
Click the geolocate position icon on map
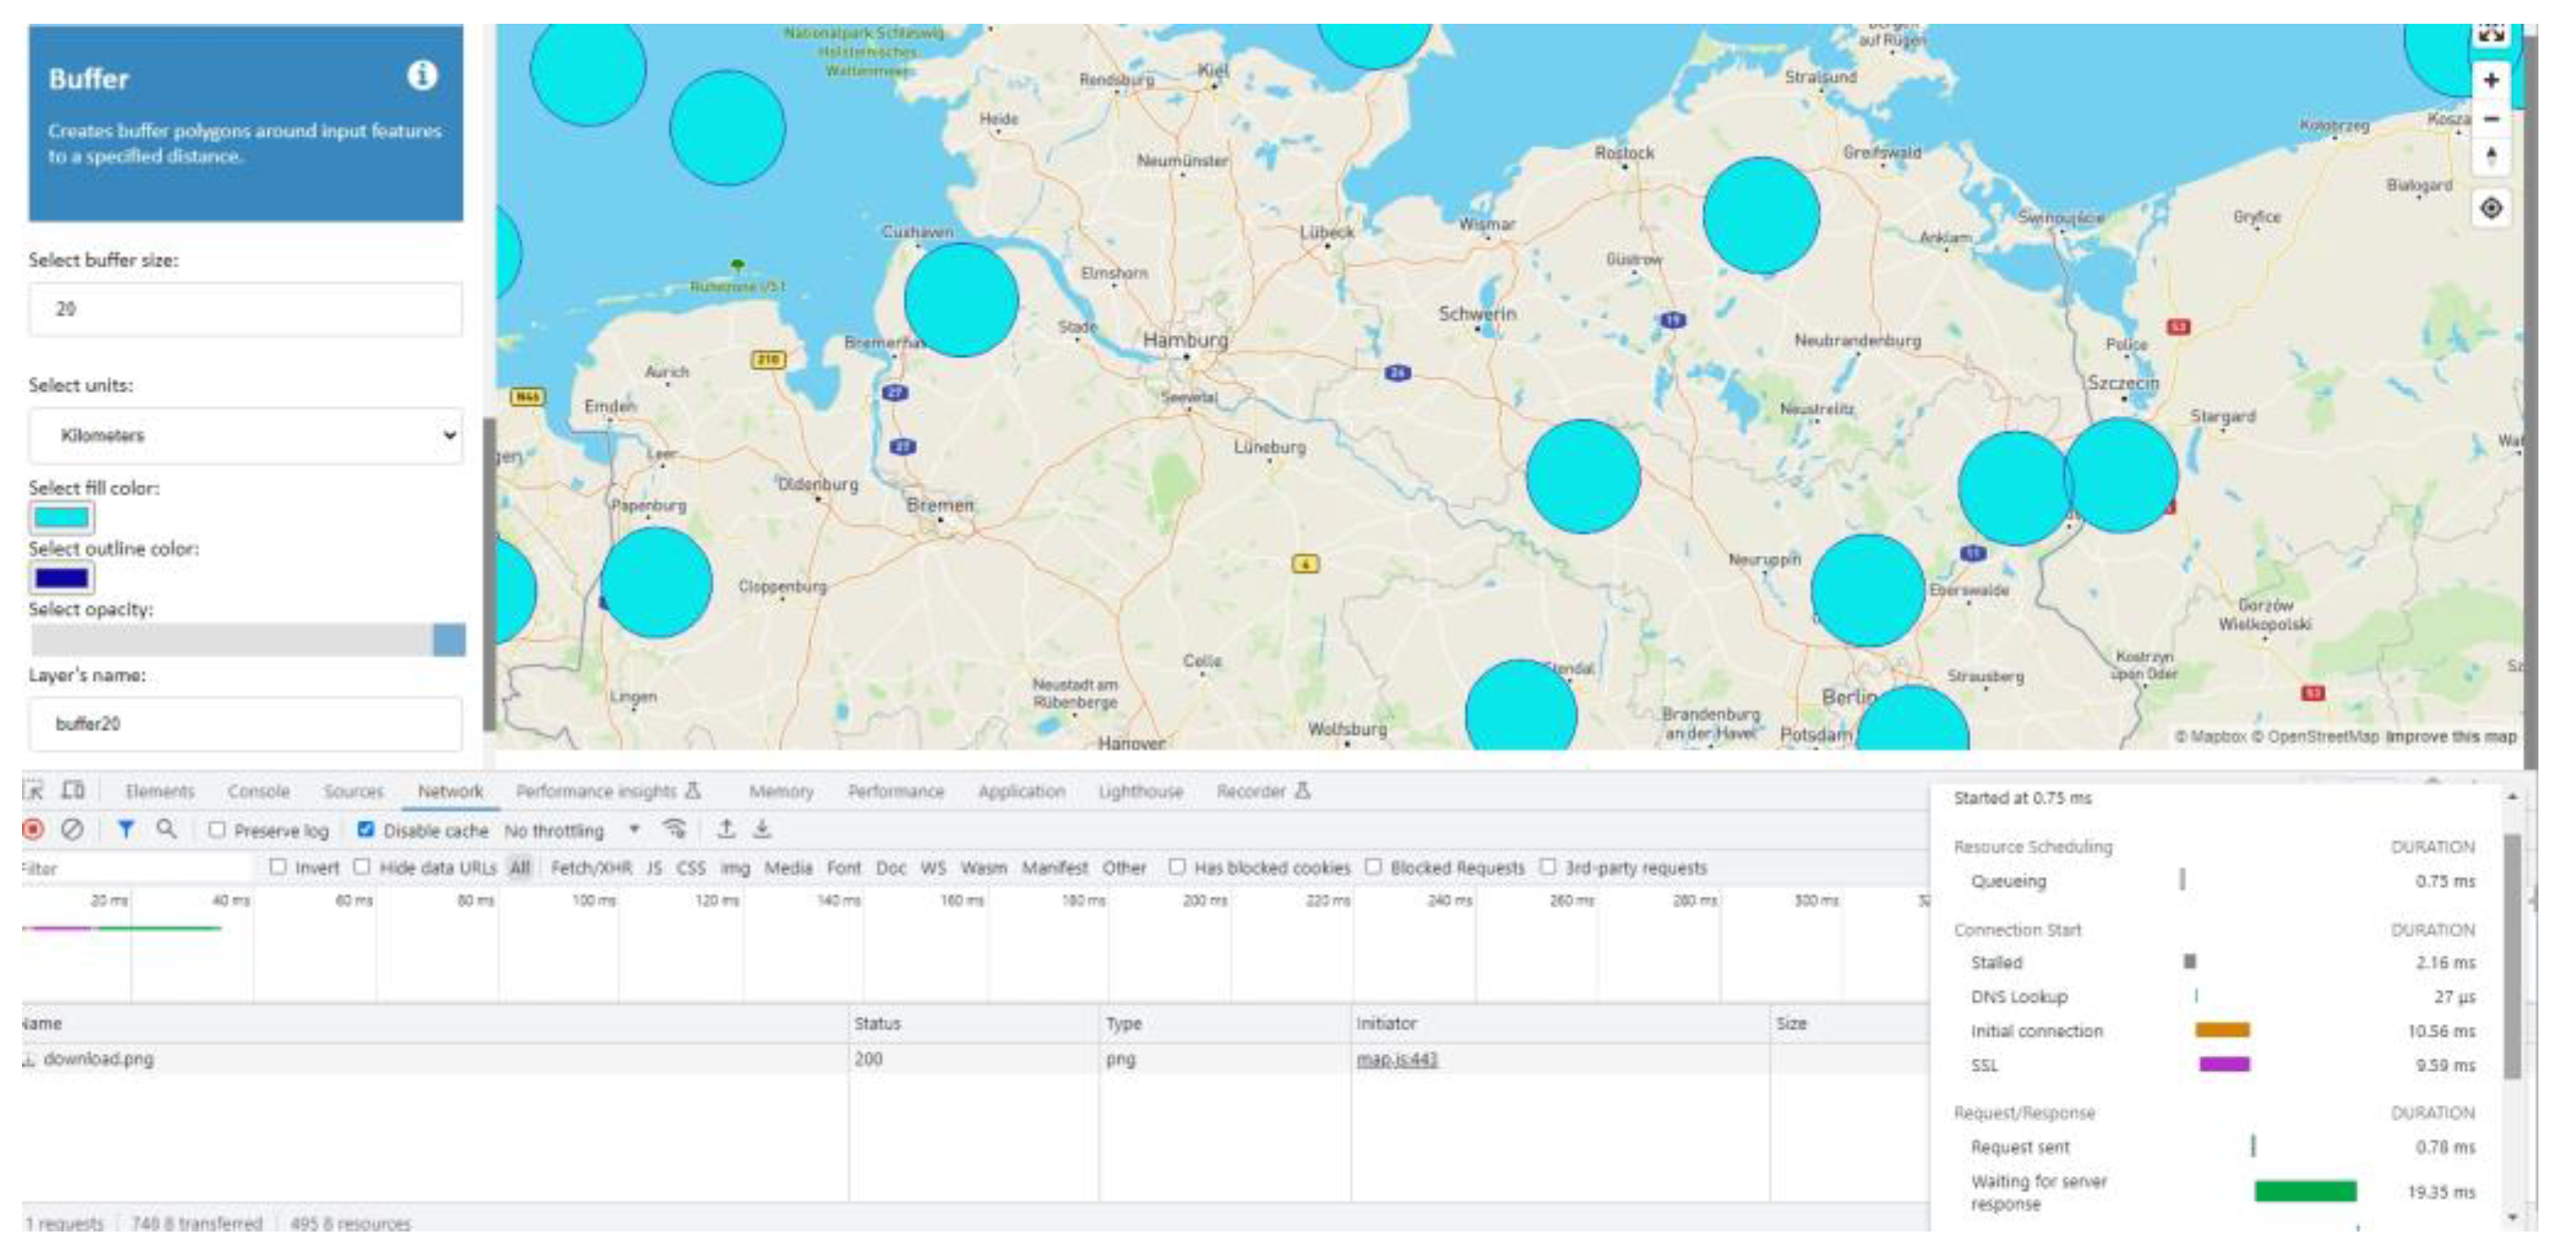point(2490,208)
